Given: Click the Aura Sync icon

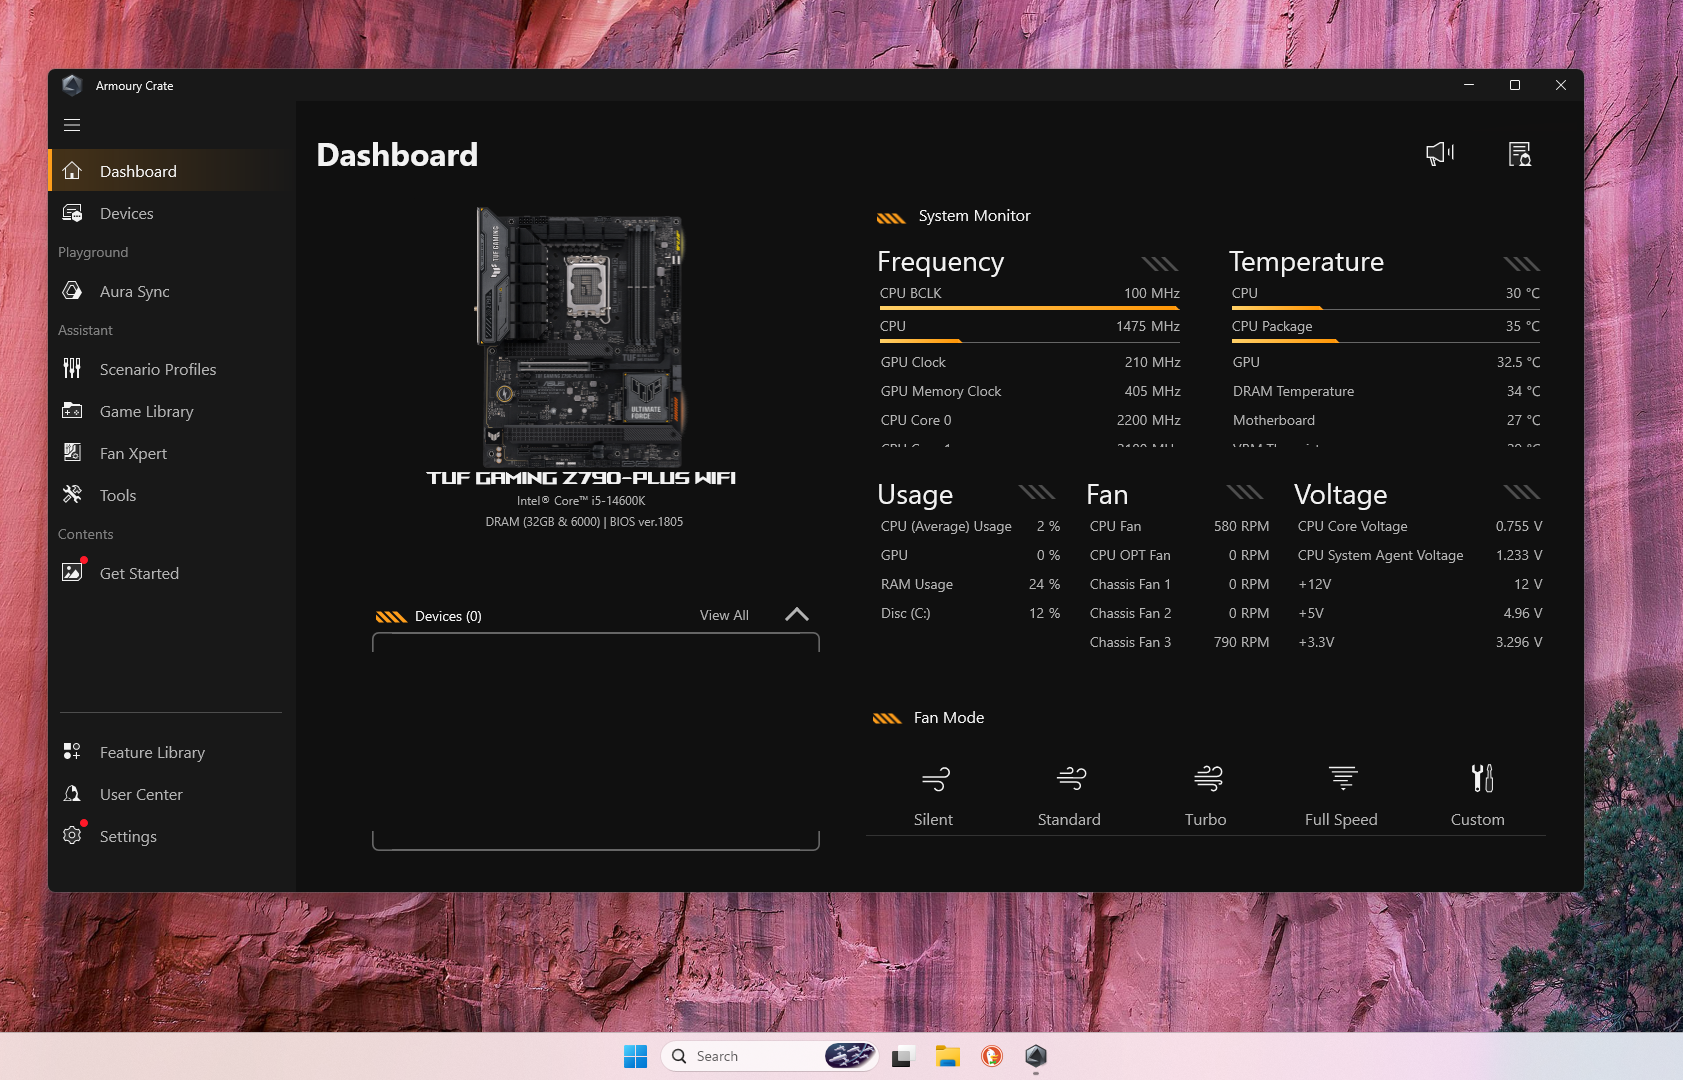Looking at the screenshot, I should tap(72, 291).
